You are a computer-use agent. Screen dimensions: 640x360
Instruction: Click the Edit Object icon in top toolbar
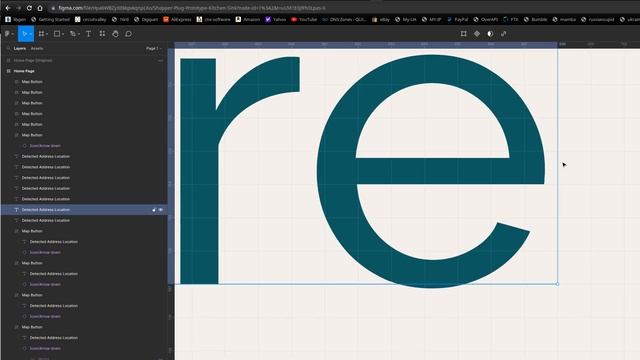pos(463,34)
